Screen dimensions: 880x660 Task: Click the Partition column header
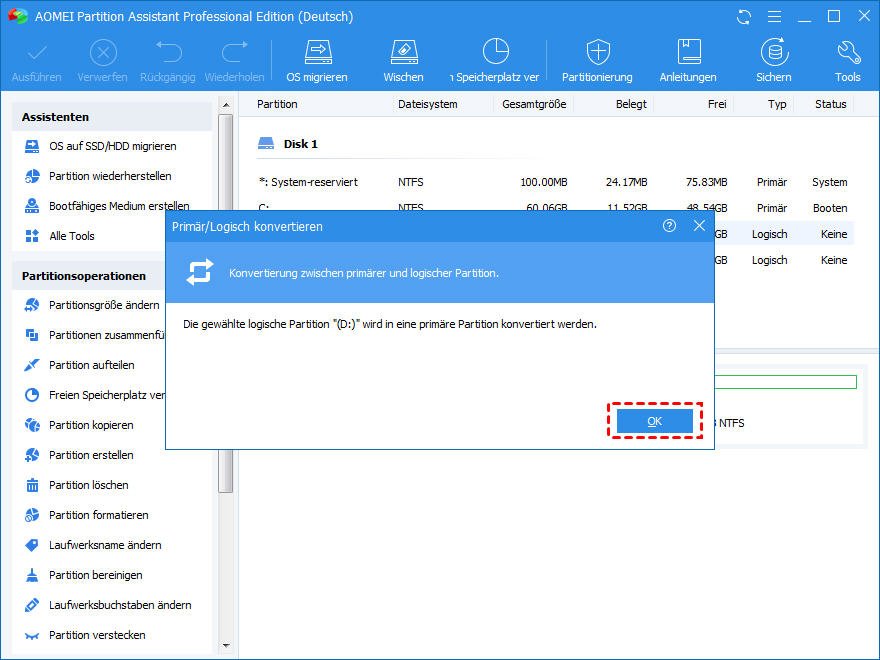pyautogui.click(x=277, y=104)
